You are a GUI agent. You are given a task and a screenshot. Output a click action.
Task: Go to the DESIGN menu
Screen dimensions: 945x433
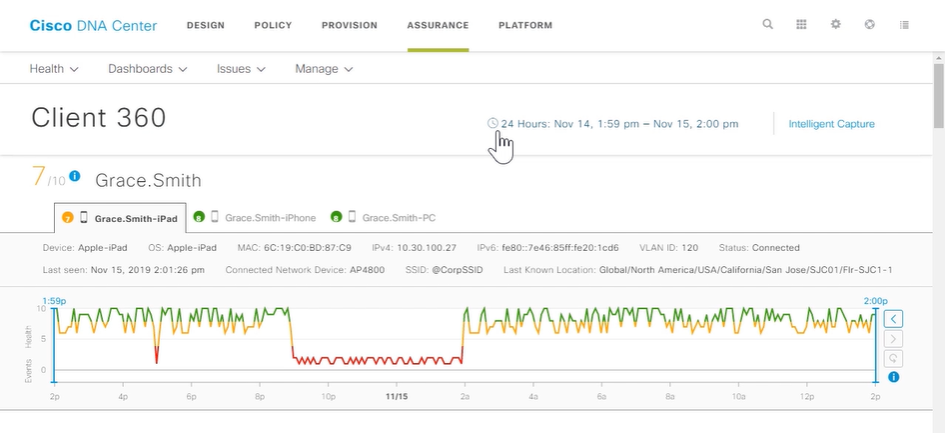(206, 25)
